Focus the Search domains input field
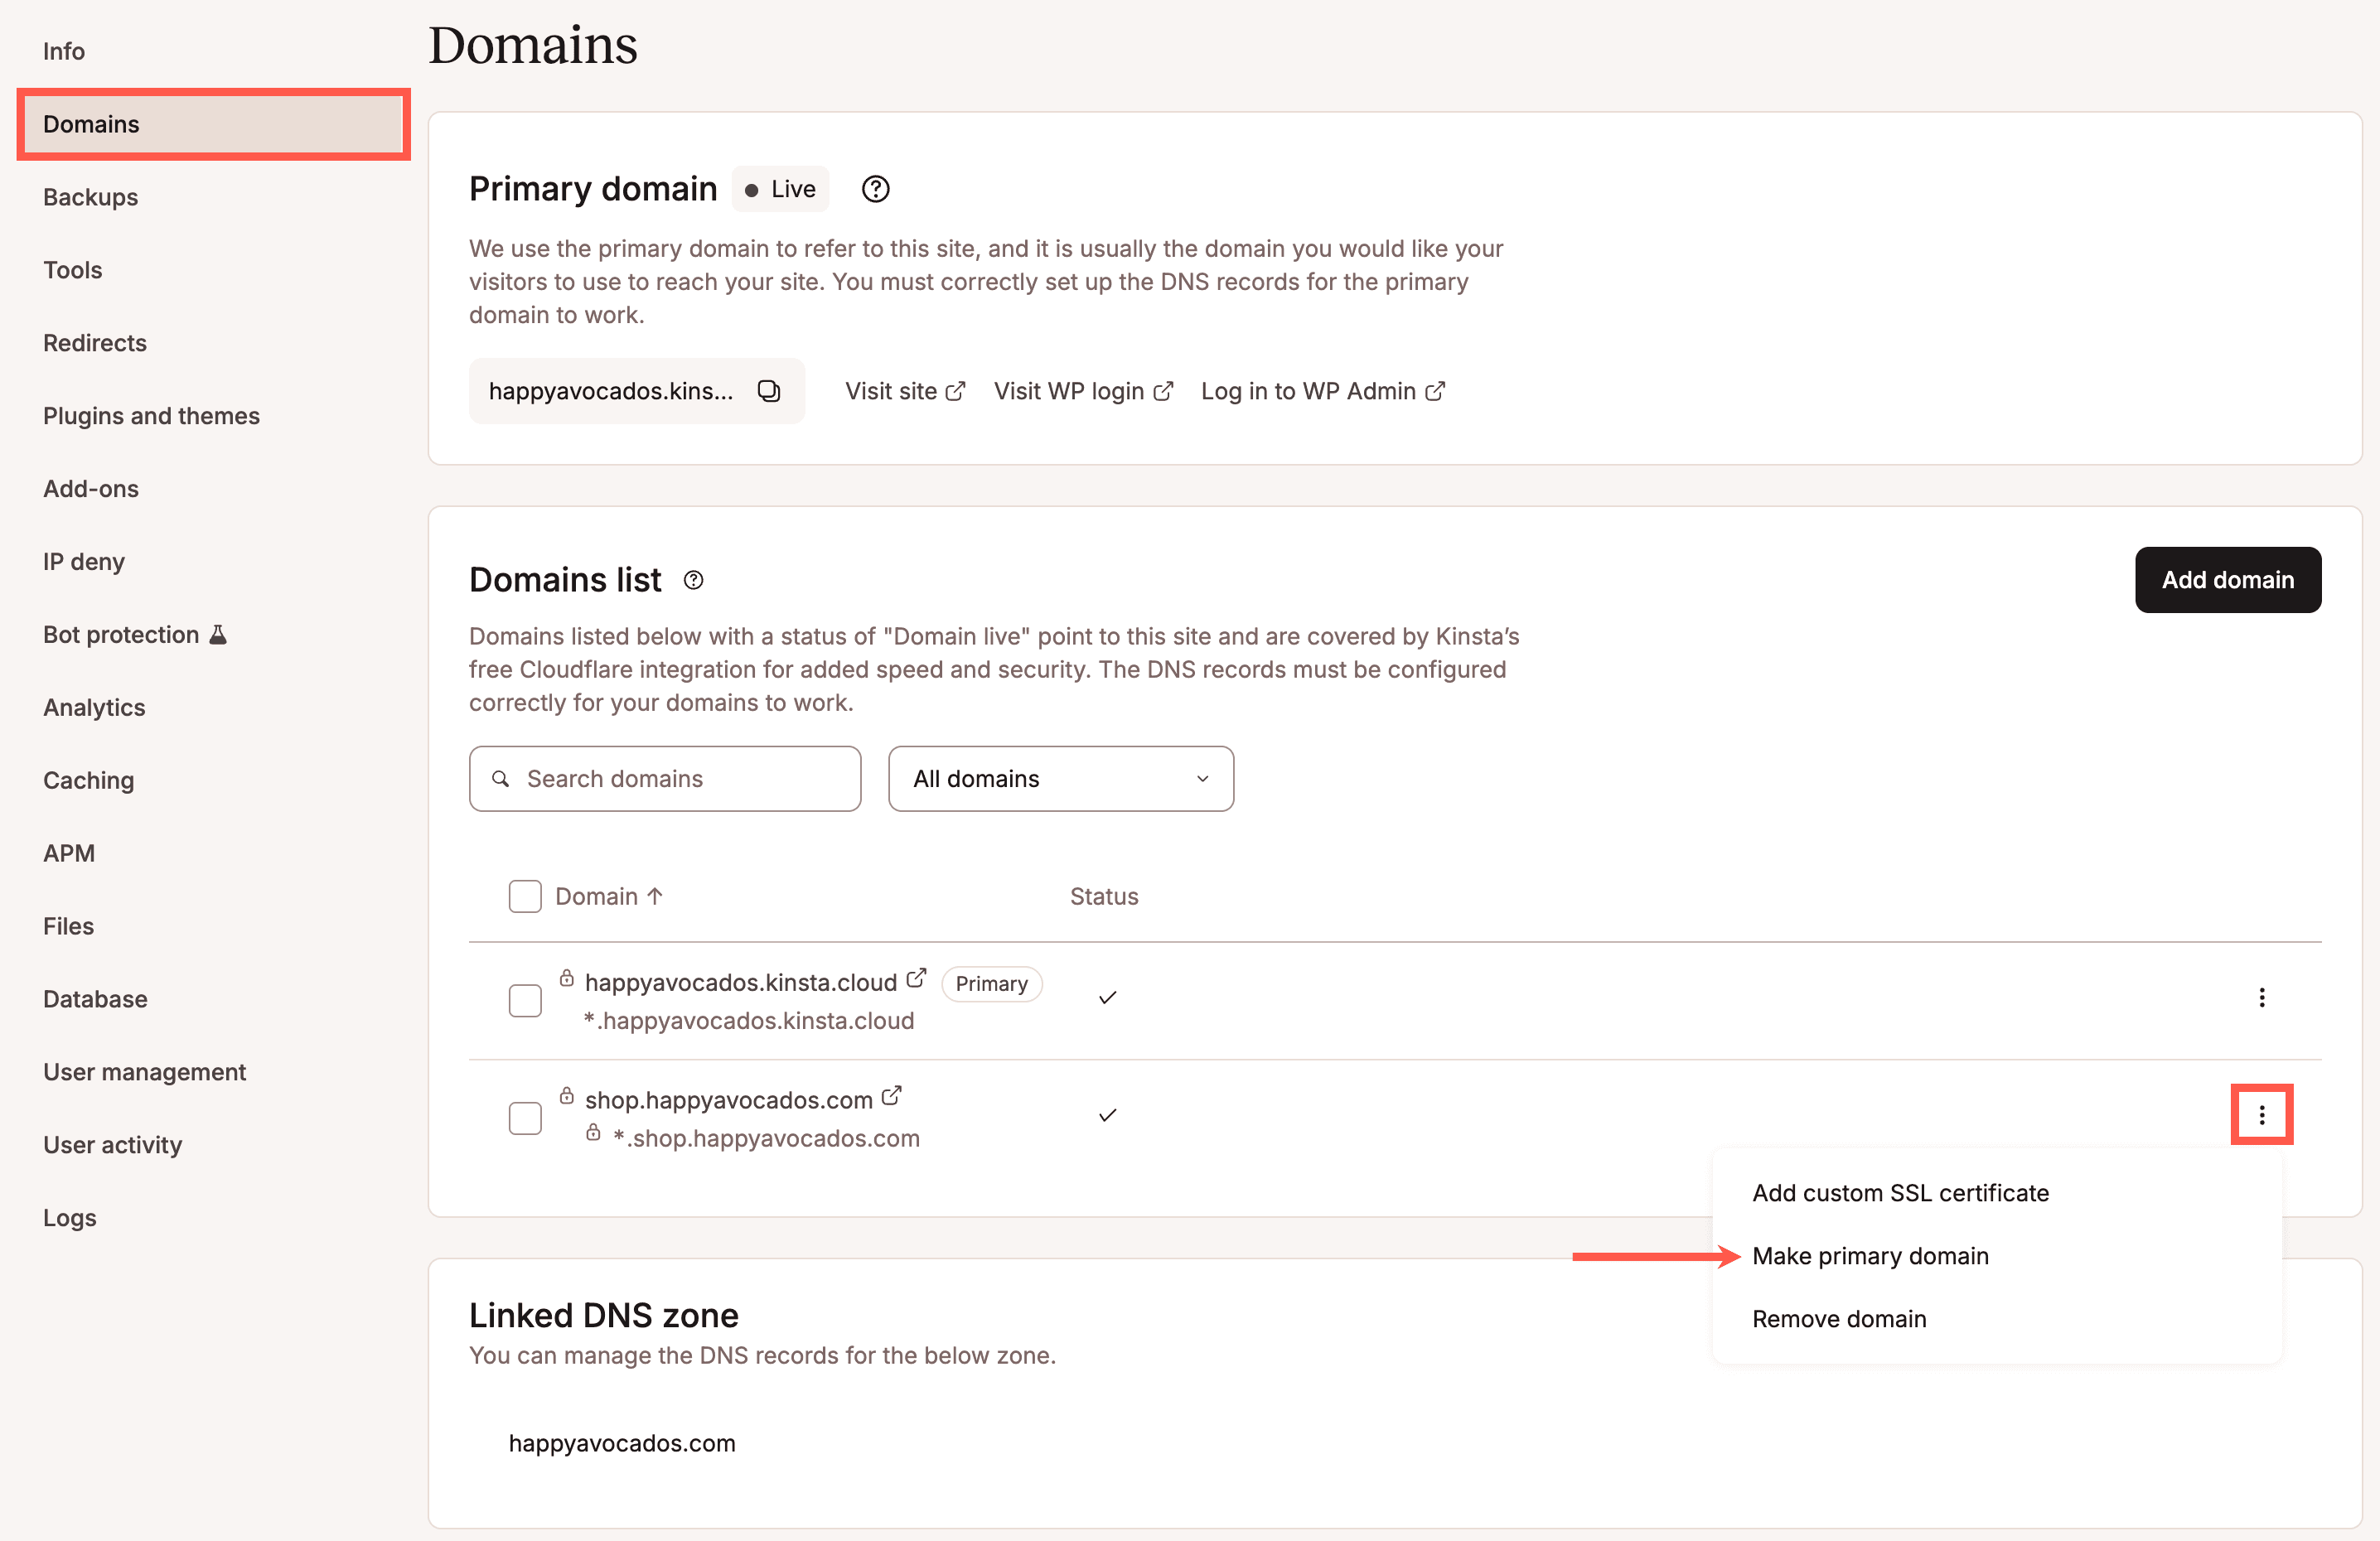 (665, 778)
